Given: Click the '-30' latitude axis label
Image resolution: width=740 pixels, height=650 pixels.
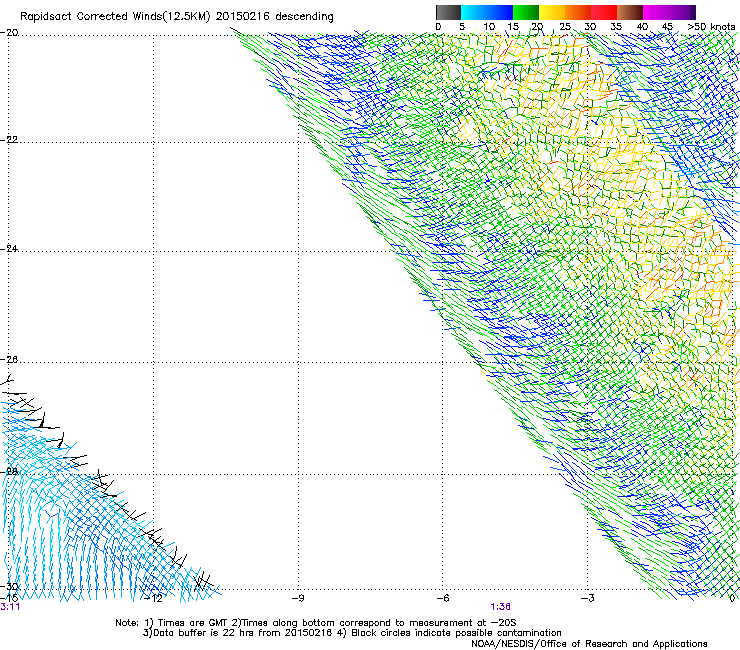Looking at the screenshot, I should pyautogui.click(x=9, y=587).
